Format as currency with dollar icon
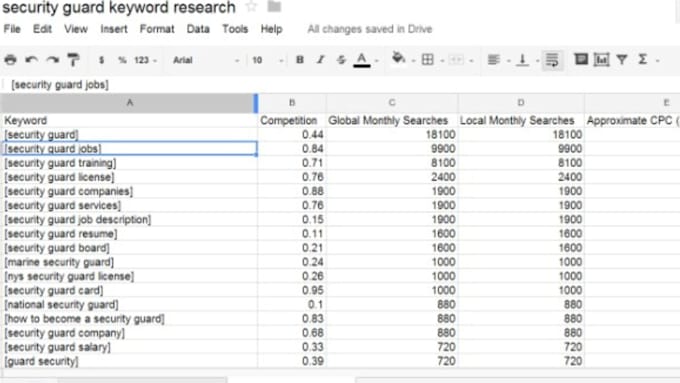Viewport: 680px width, 383px height. (101, 60)
